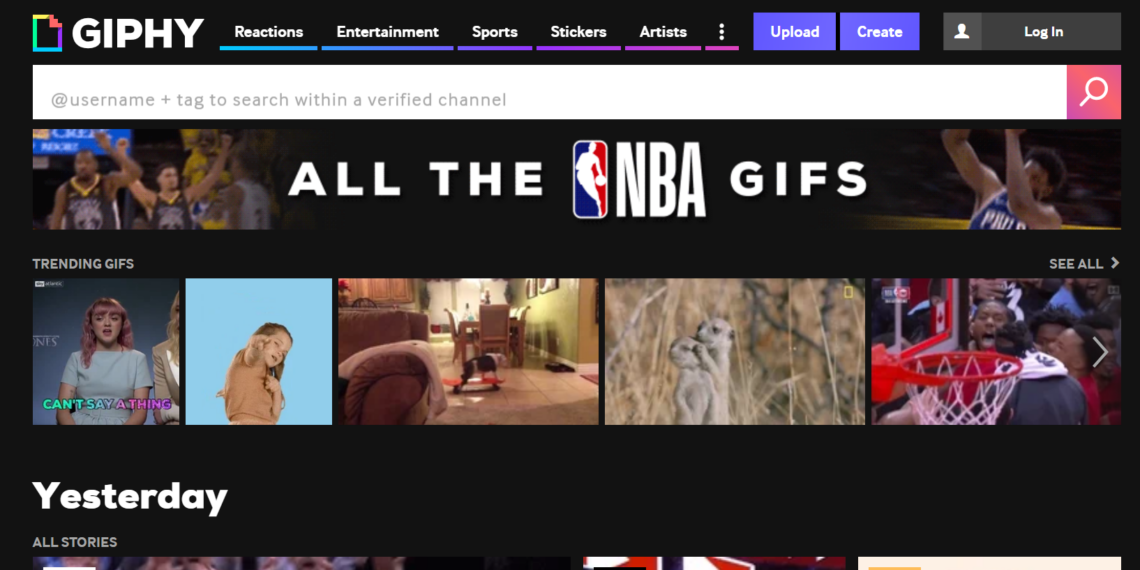
Task: Click the Log In button
Action: pos(1043,32)
